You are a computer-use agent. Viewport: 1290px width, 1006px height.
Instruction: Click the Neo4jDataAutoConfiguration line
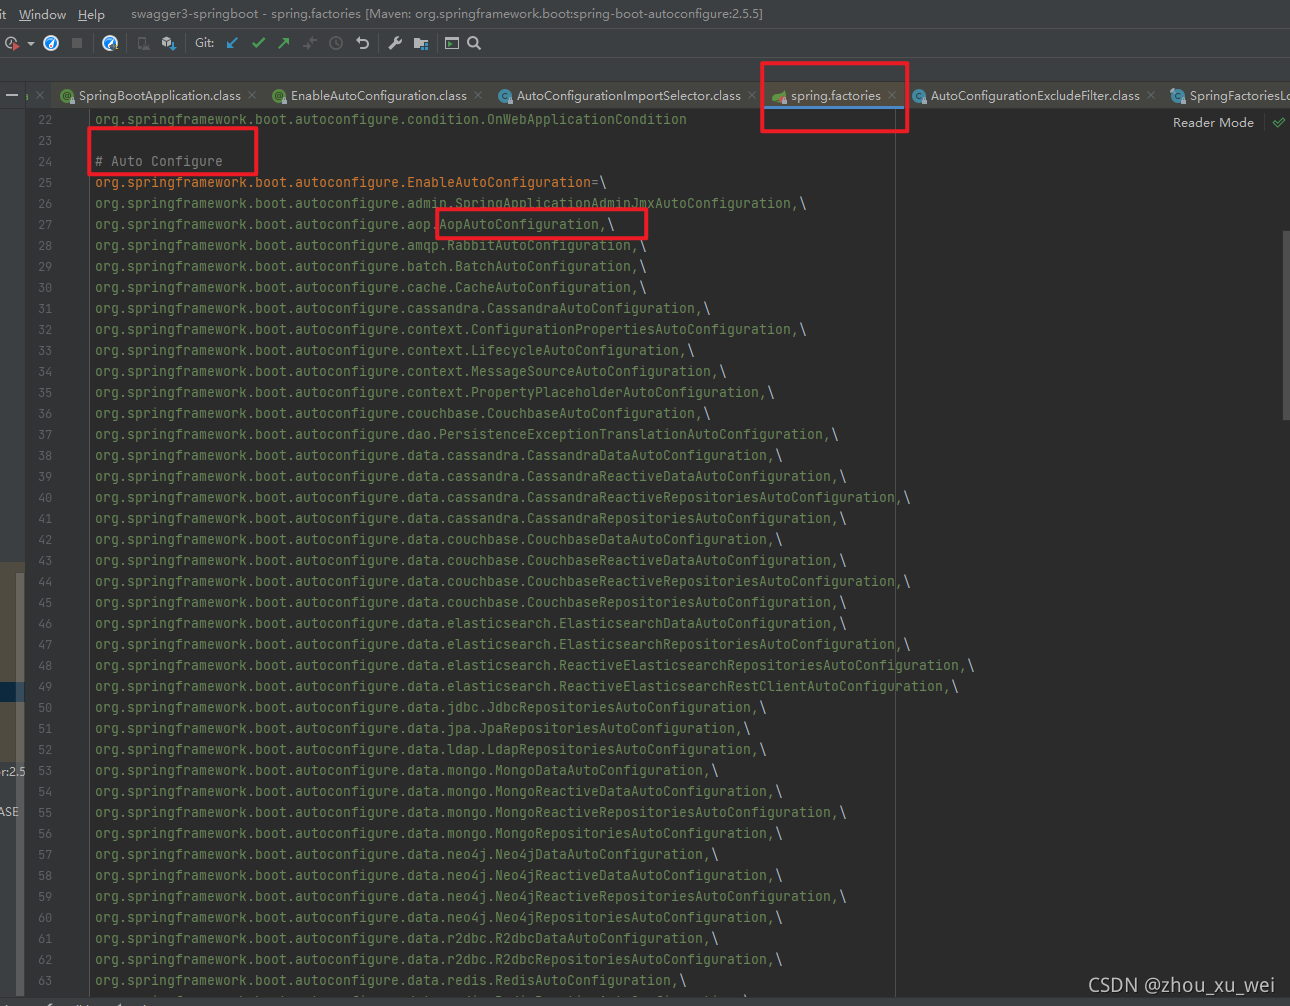[x=407, y=855]
